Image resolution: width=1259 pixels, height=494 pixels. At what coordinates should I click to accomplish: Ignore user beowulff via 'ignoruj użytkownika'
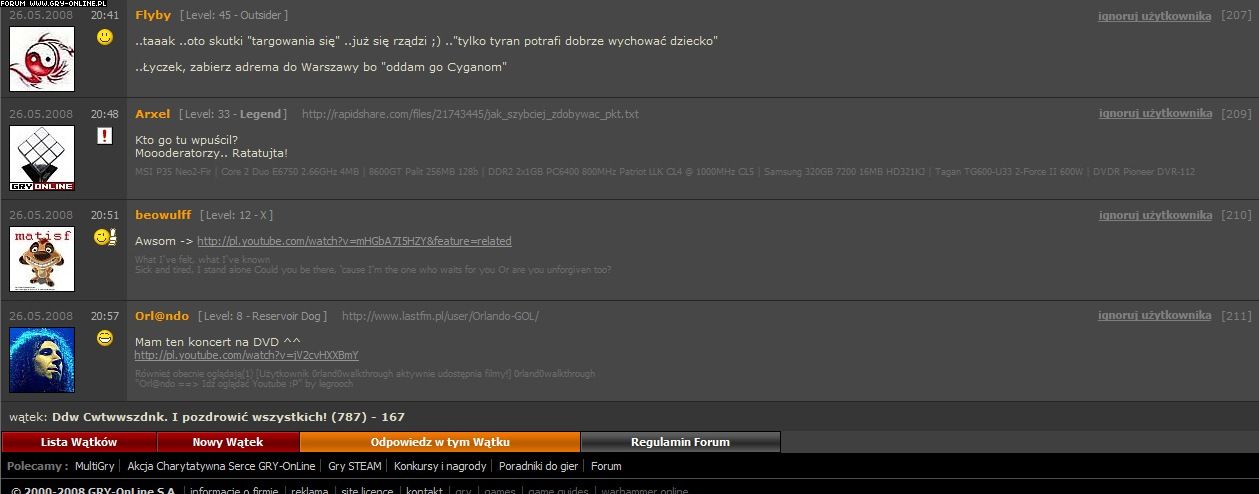tap(1154, 215)
